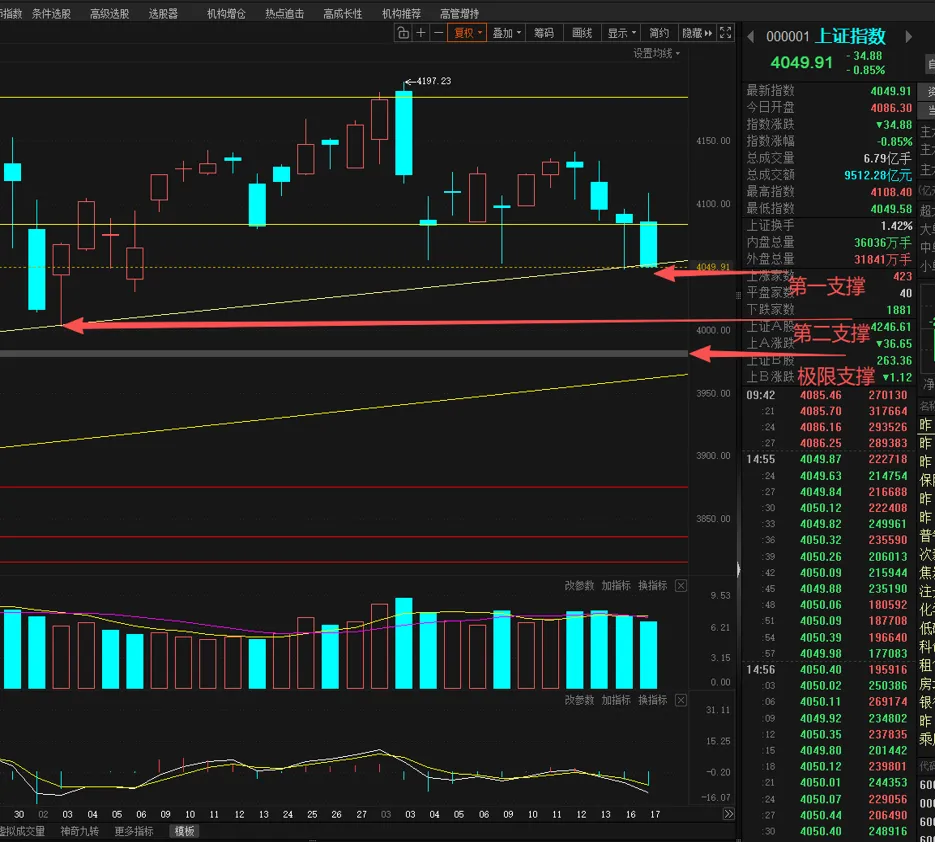Click the panel splitter arrow beside tick list

pos(738,570)
